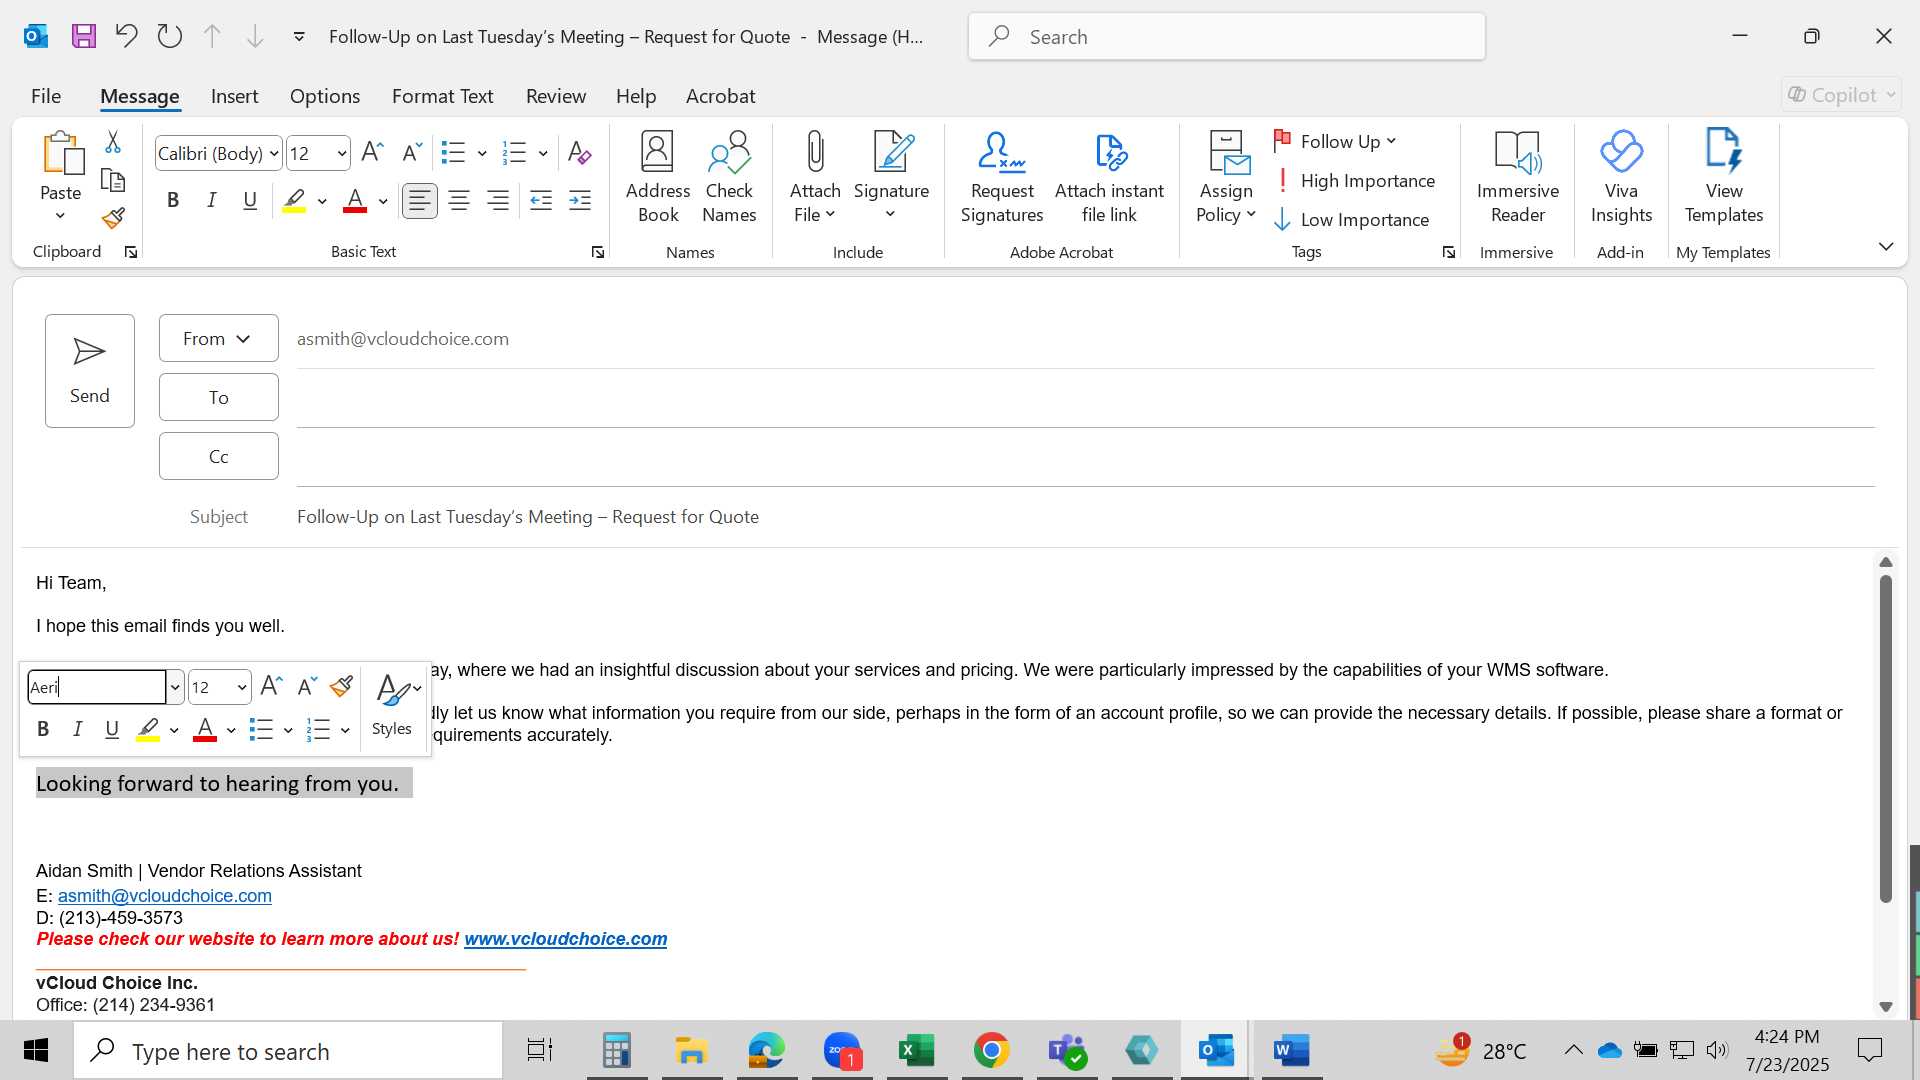Click Check Names icon
Screen dimensions: 1920x1080
729,178
